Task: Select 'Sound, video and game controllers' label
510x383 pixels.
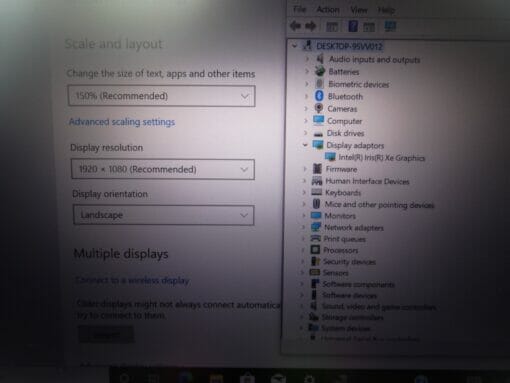Action: (379, 307)
